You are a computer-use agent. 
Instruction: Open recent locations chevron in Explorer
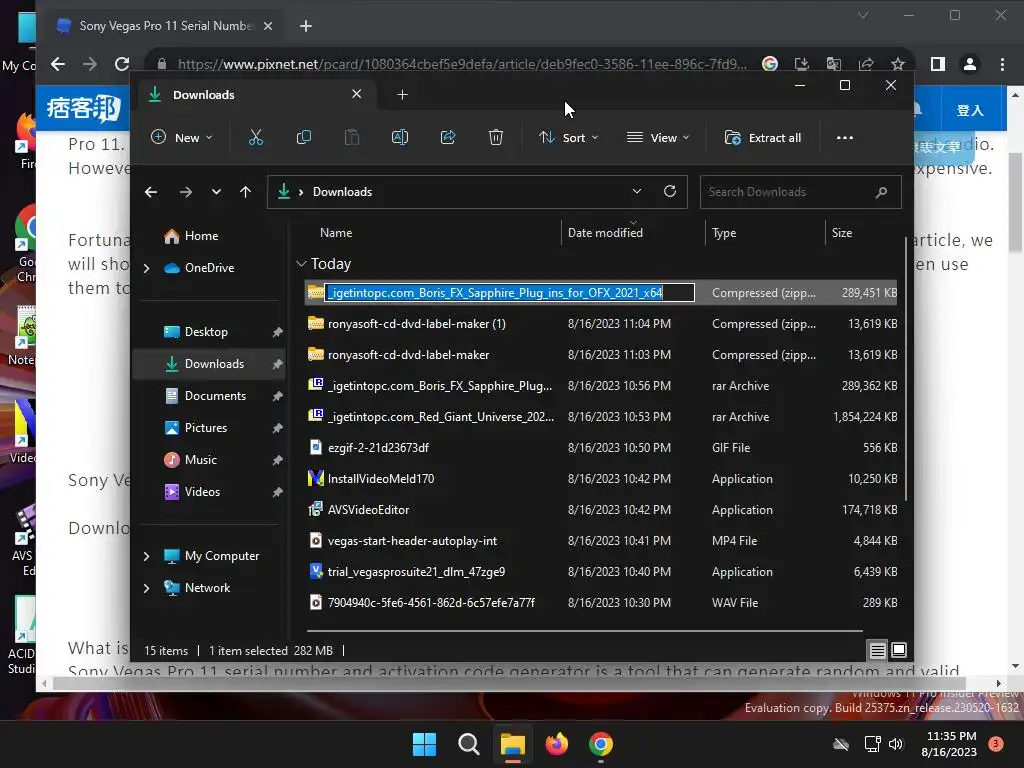point(216,192)
